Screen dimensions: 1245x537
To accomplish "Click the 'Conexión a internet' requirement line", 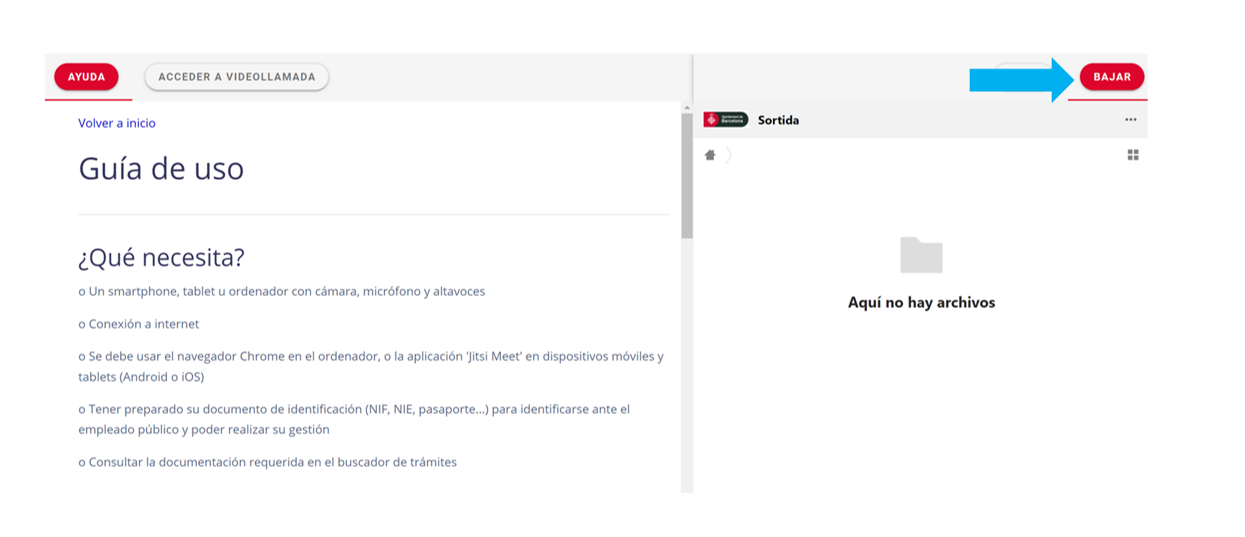I will click(x=139, y=324).
